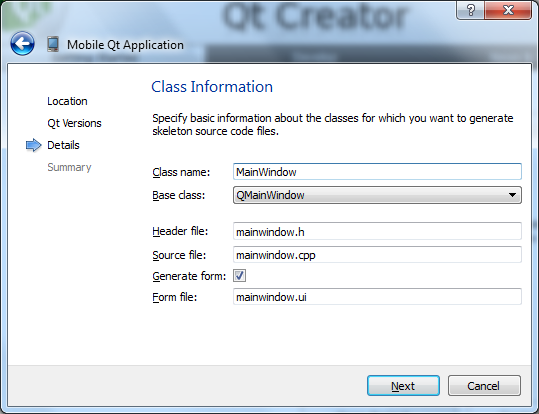Close the wizard with the red X
The width and height of the screenshot is (539, 414).
tap(508, 10)
